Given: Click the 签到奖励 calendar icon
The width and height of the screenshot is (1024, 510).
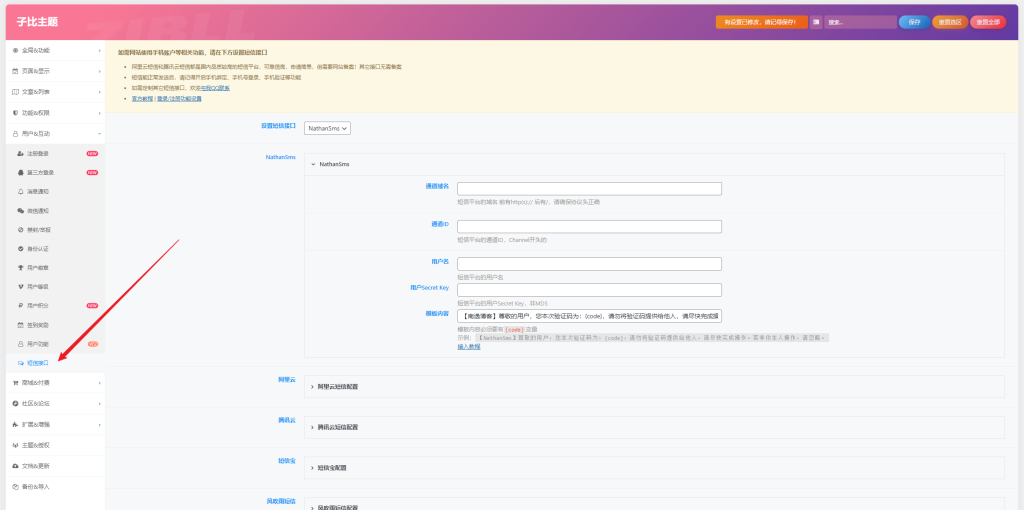Looking at the screenshot, I should (x=20, y=325).
